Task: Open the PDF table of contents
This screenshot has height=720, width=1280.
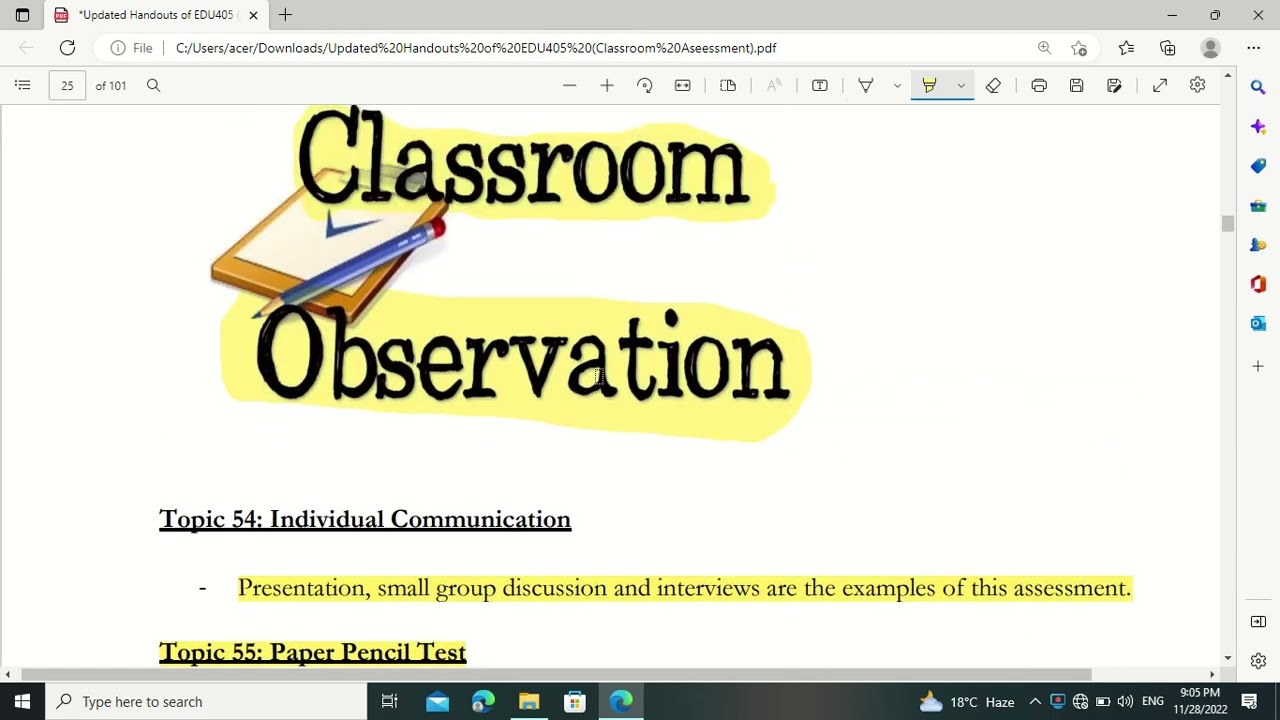Action: (23, 85)
